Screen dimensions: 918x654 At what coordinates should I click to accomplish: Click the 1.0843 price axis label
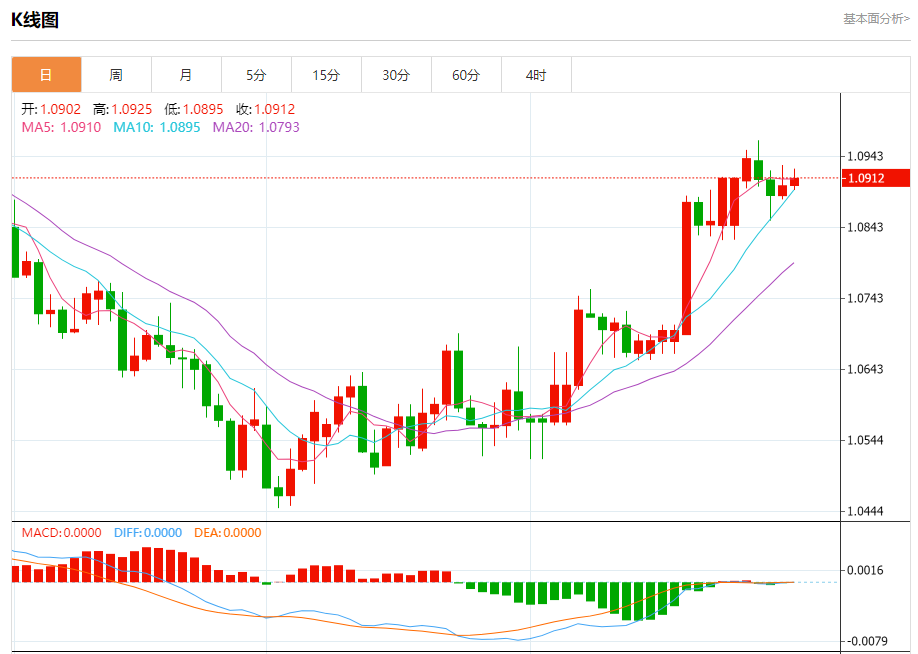click(865, 227)
